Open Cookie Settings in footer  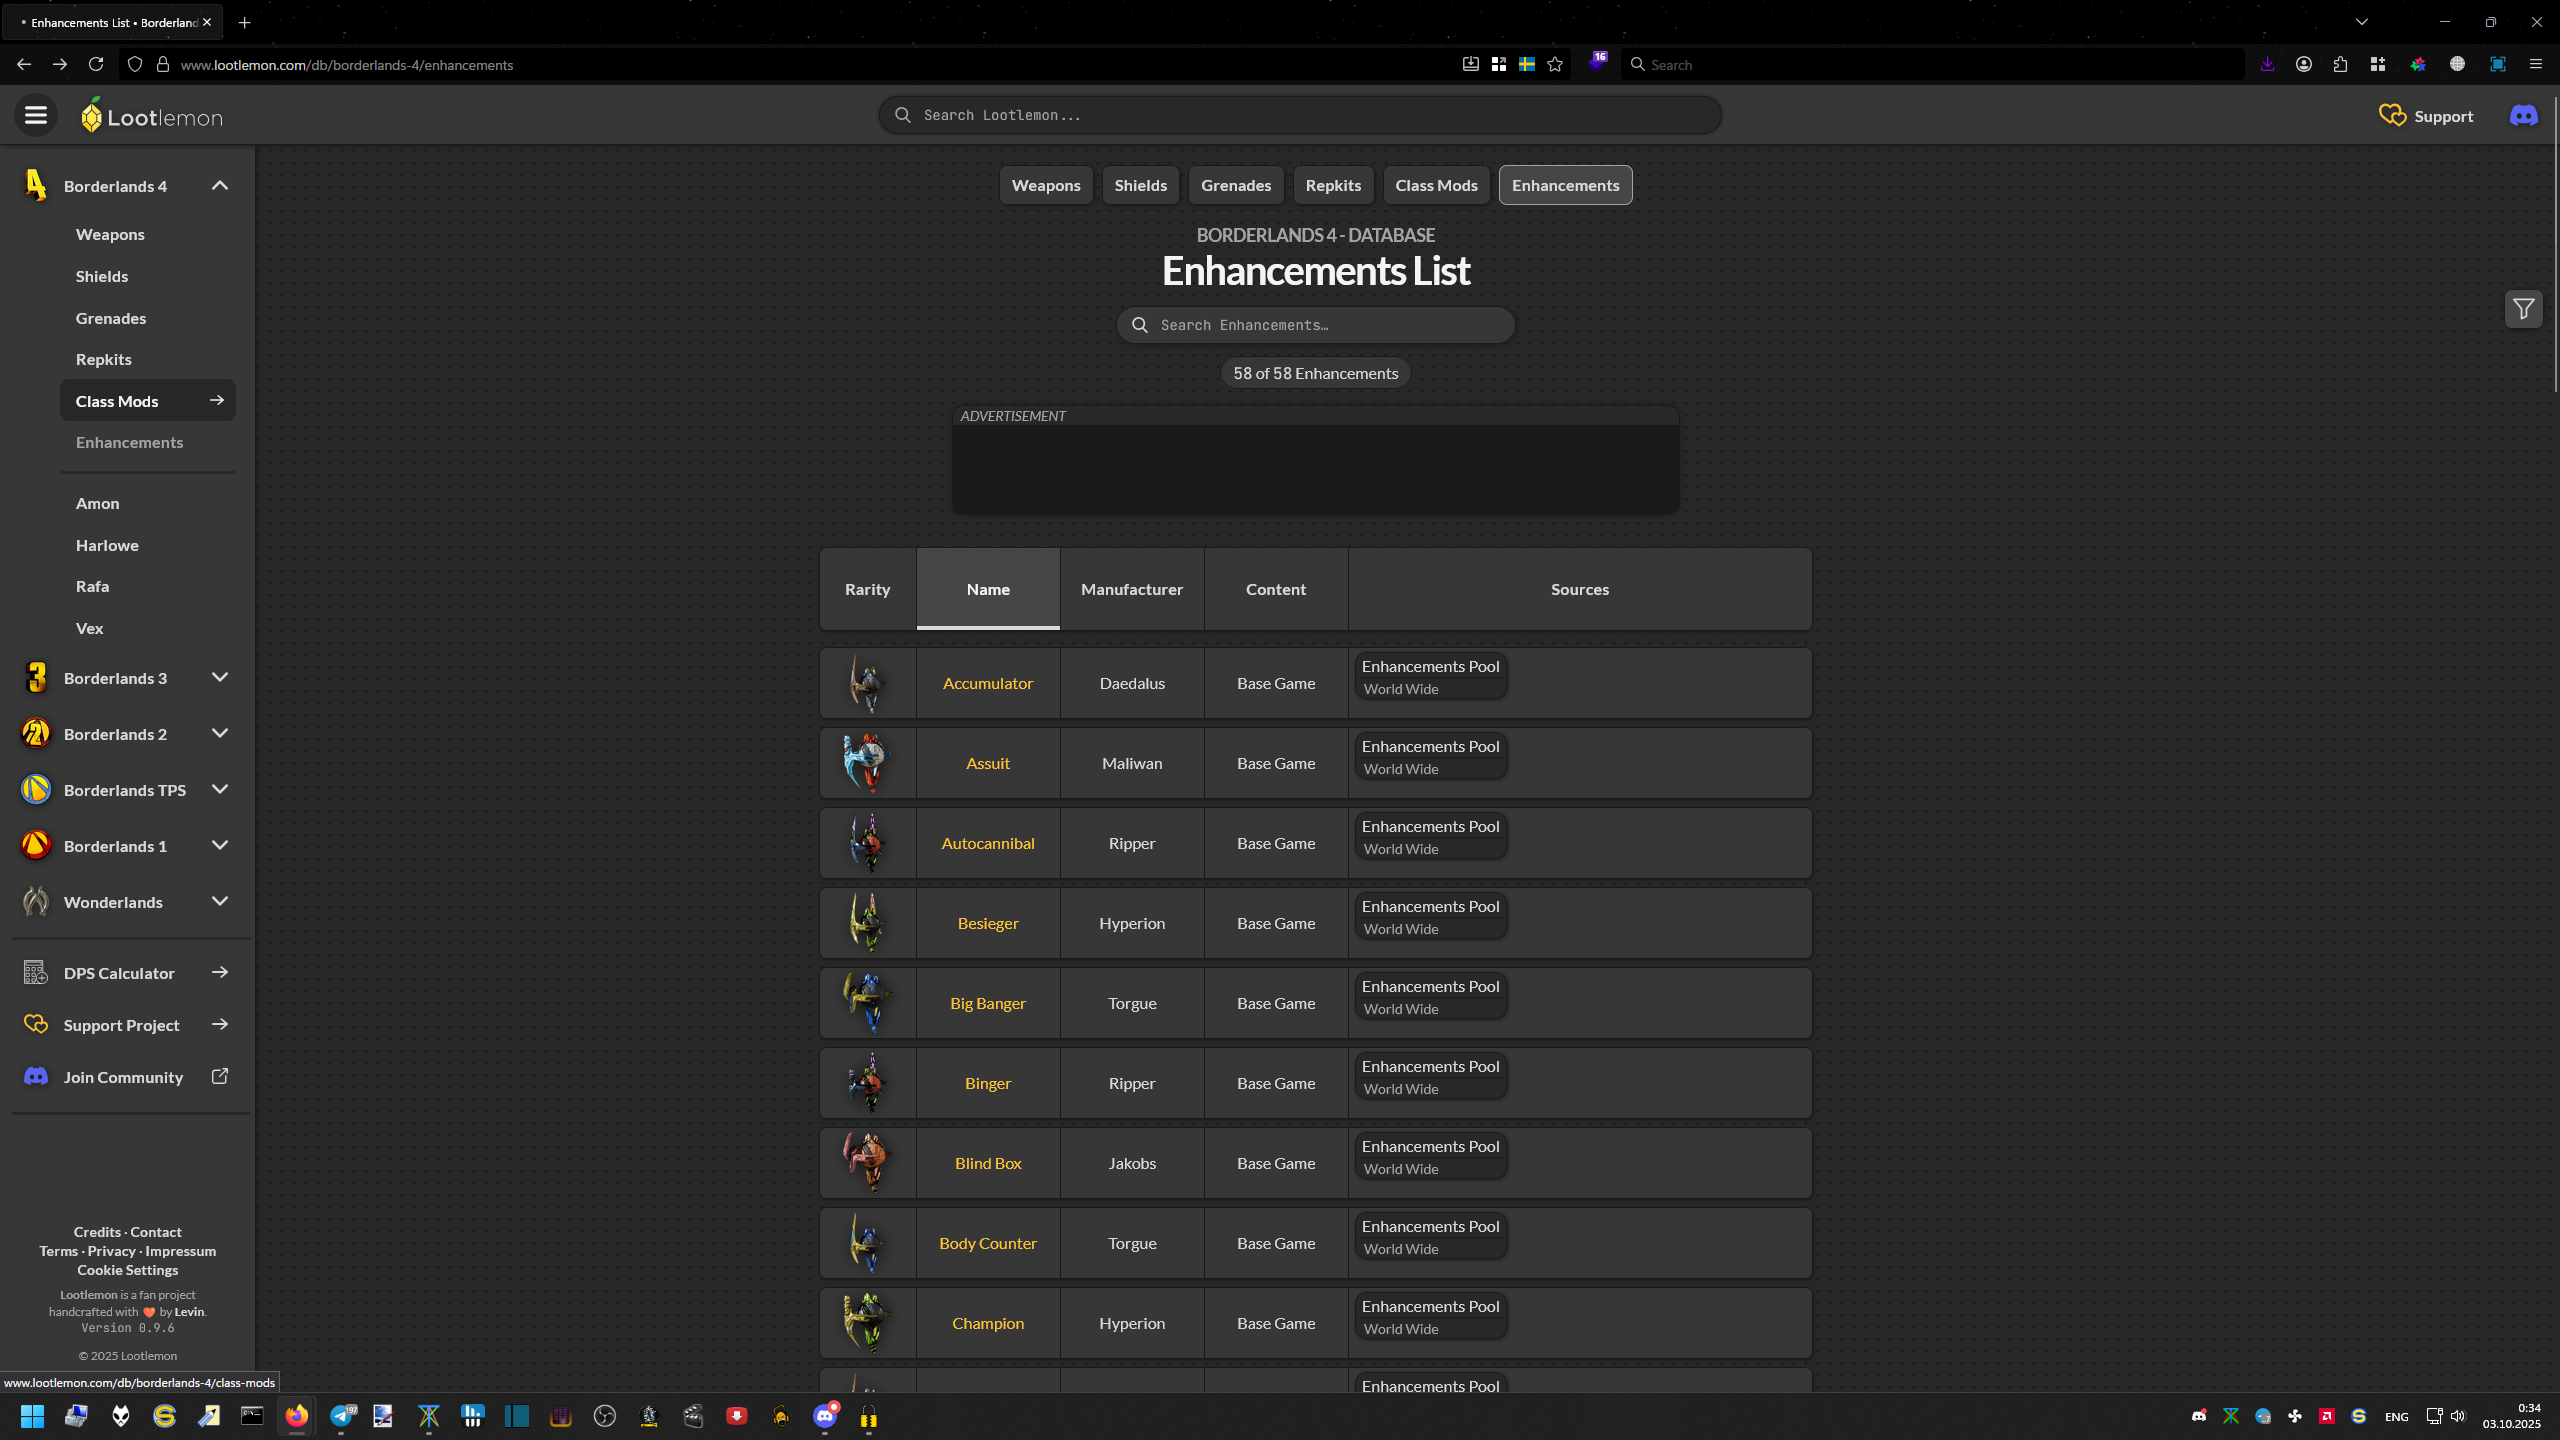[128, 1270]
